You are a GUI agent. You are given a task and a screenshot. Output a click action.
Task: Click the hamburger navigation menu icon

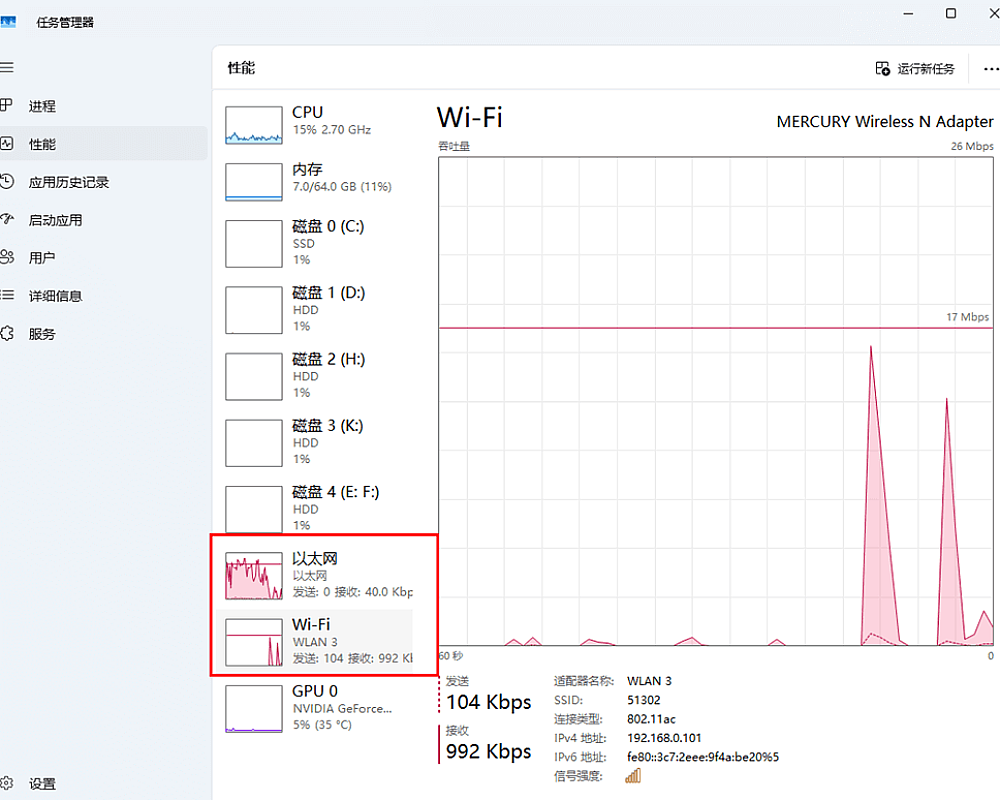click(x=7, y=67)
